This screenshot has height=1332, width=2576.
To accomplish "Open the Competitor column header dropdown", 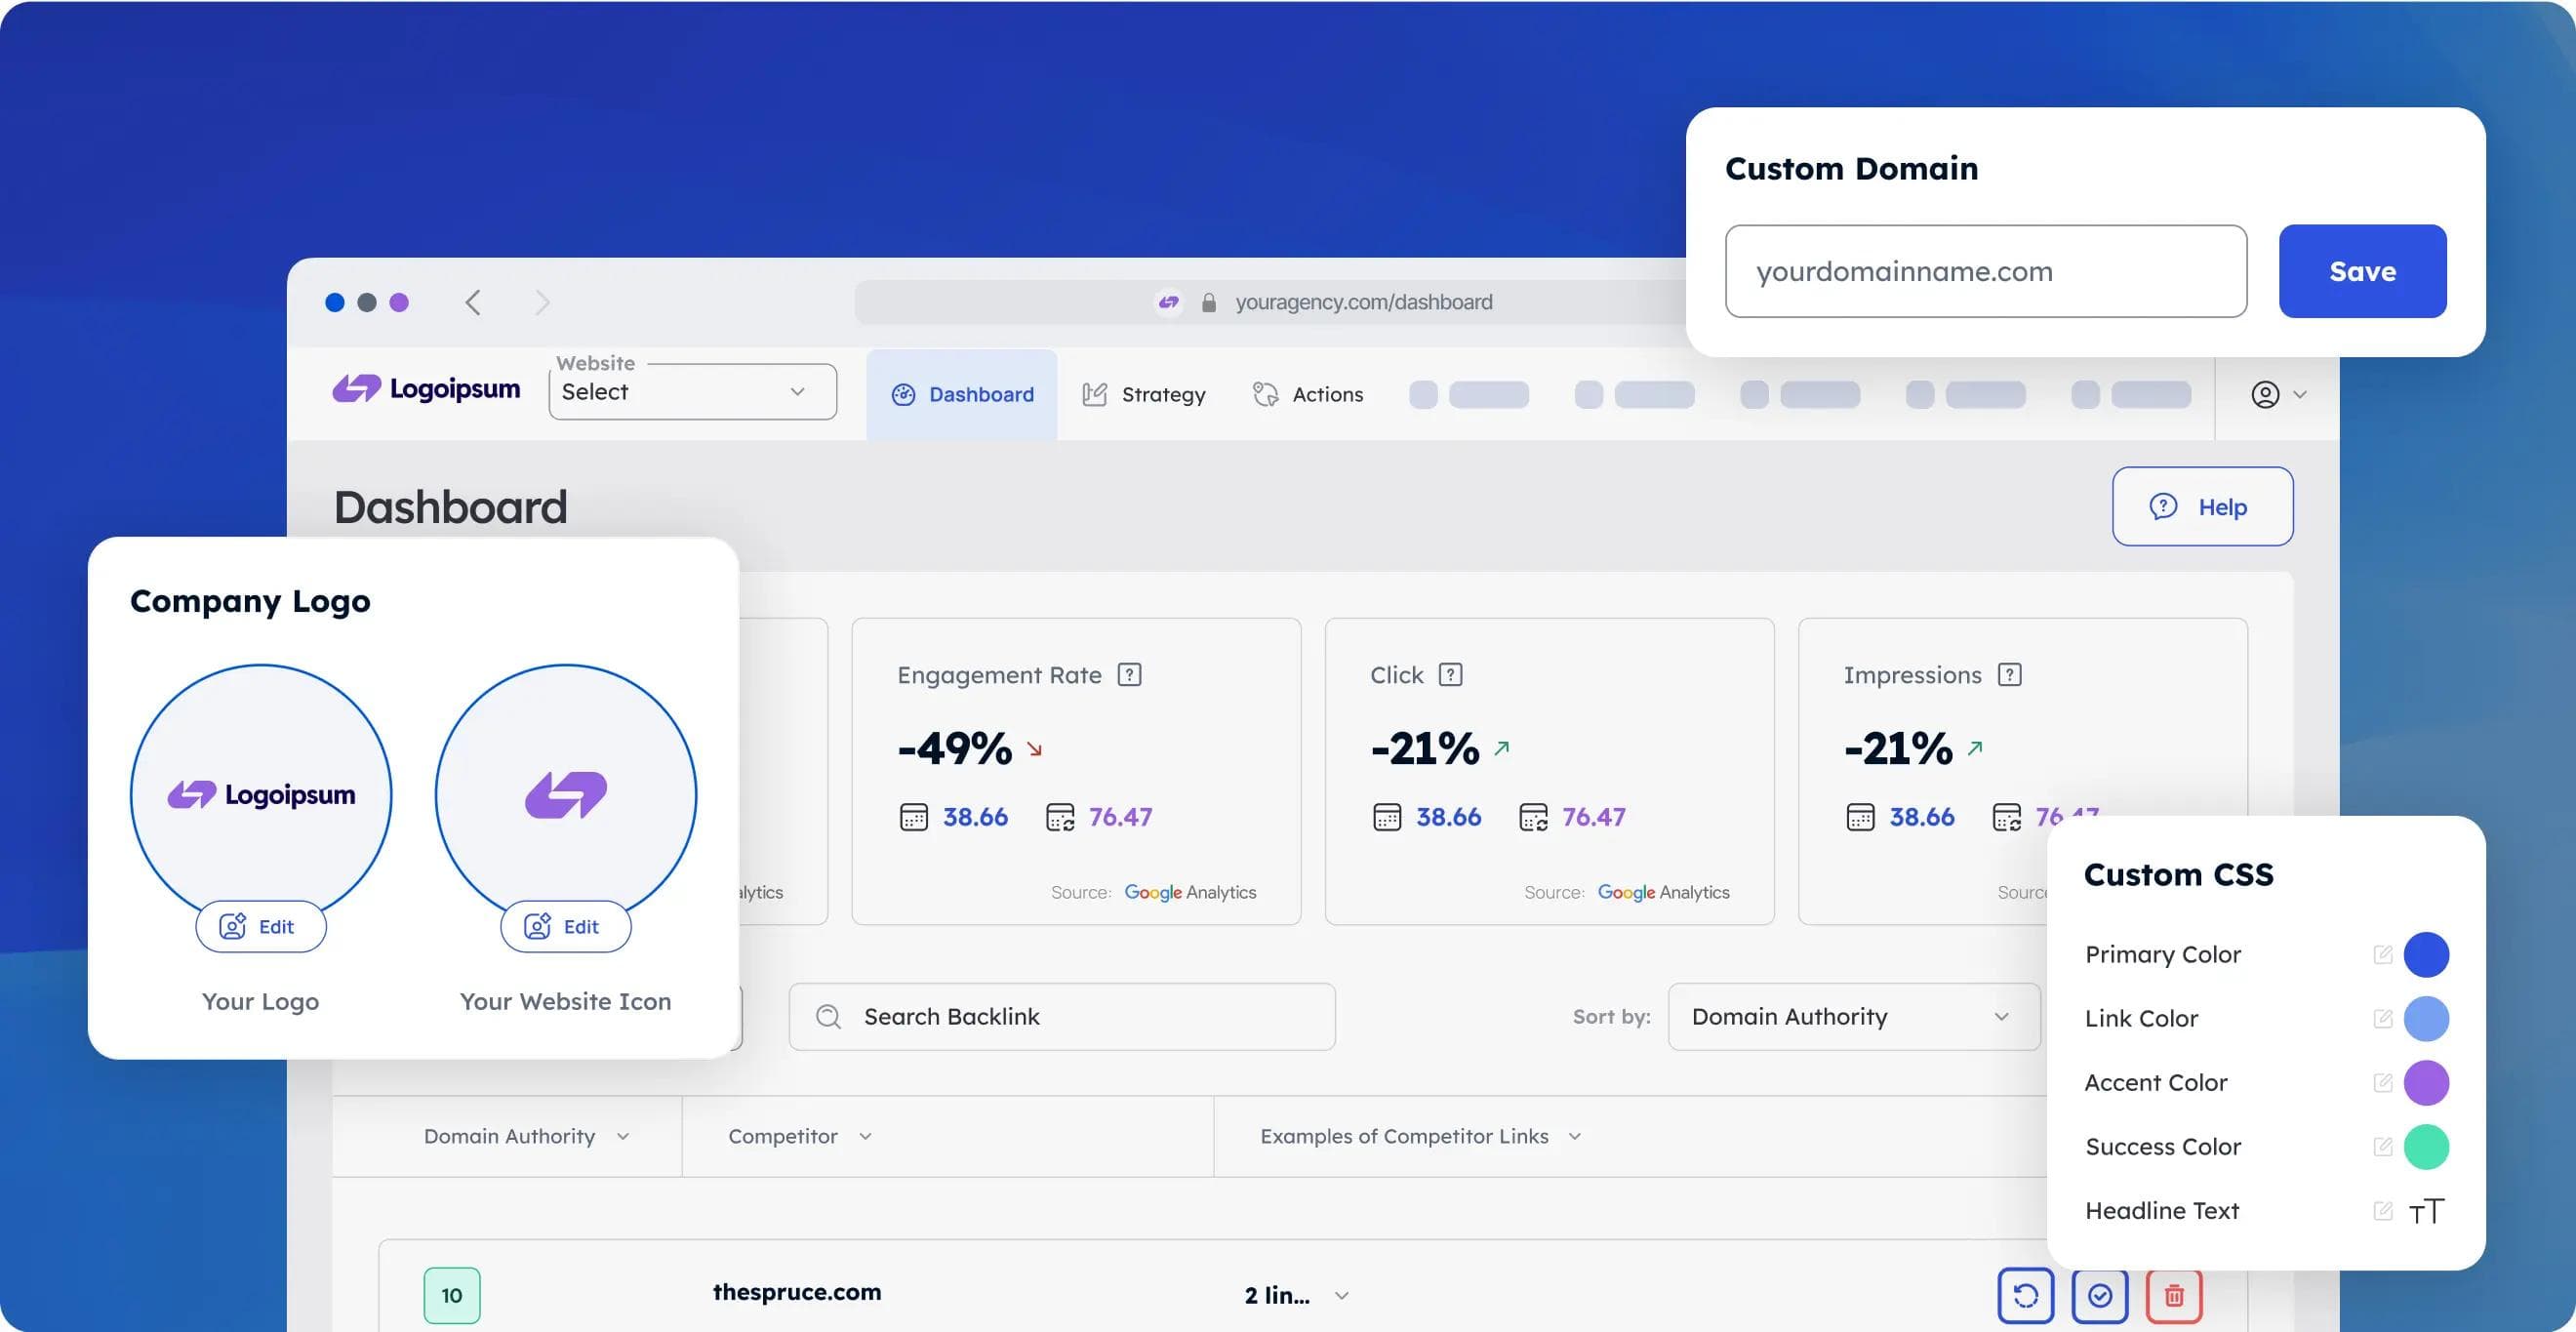I will [x=800, y=1137].
